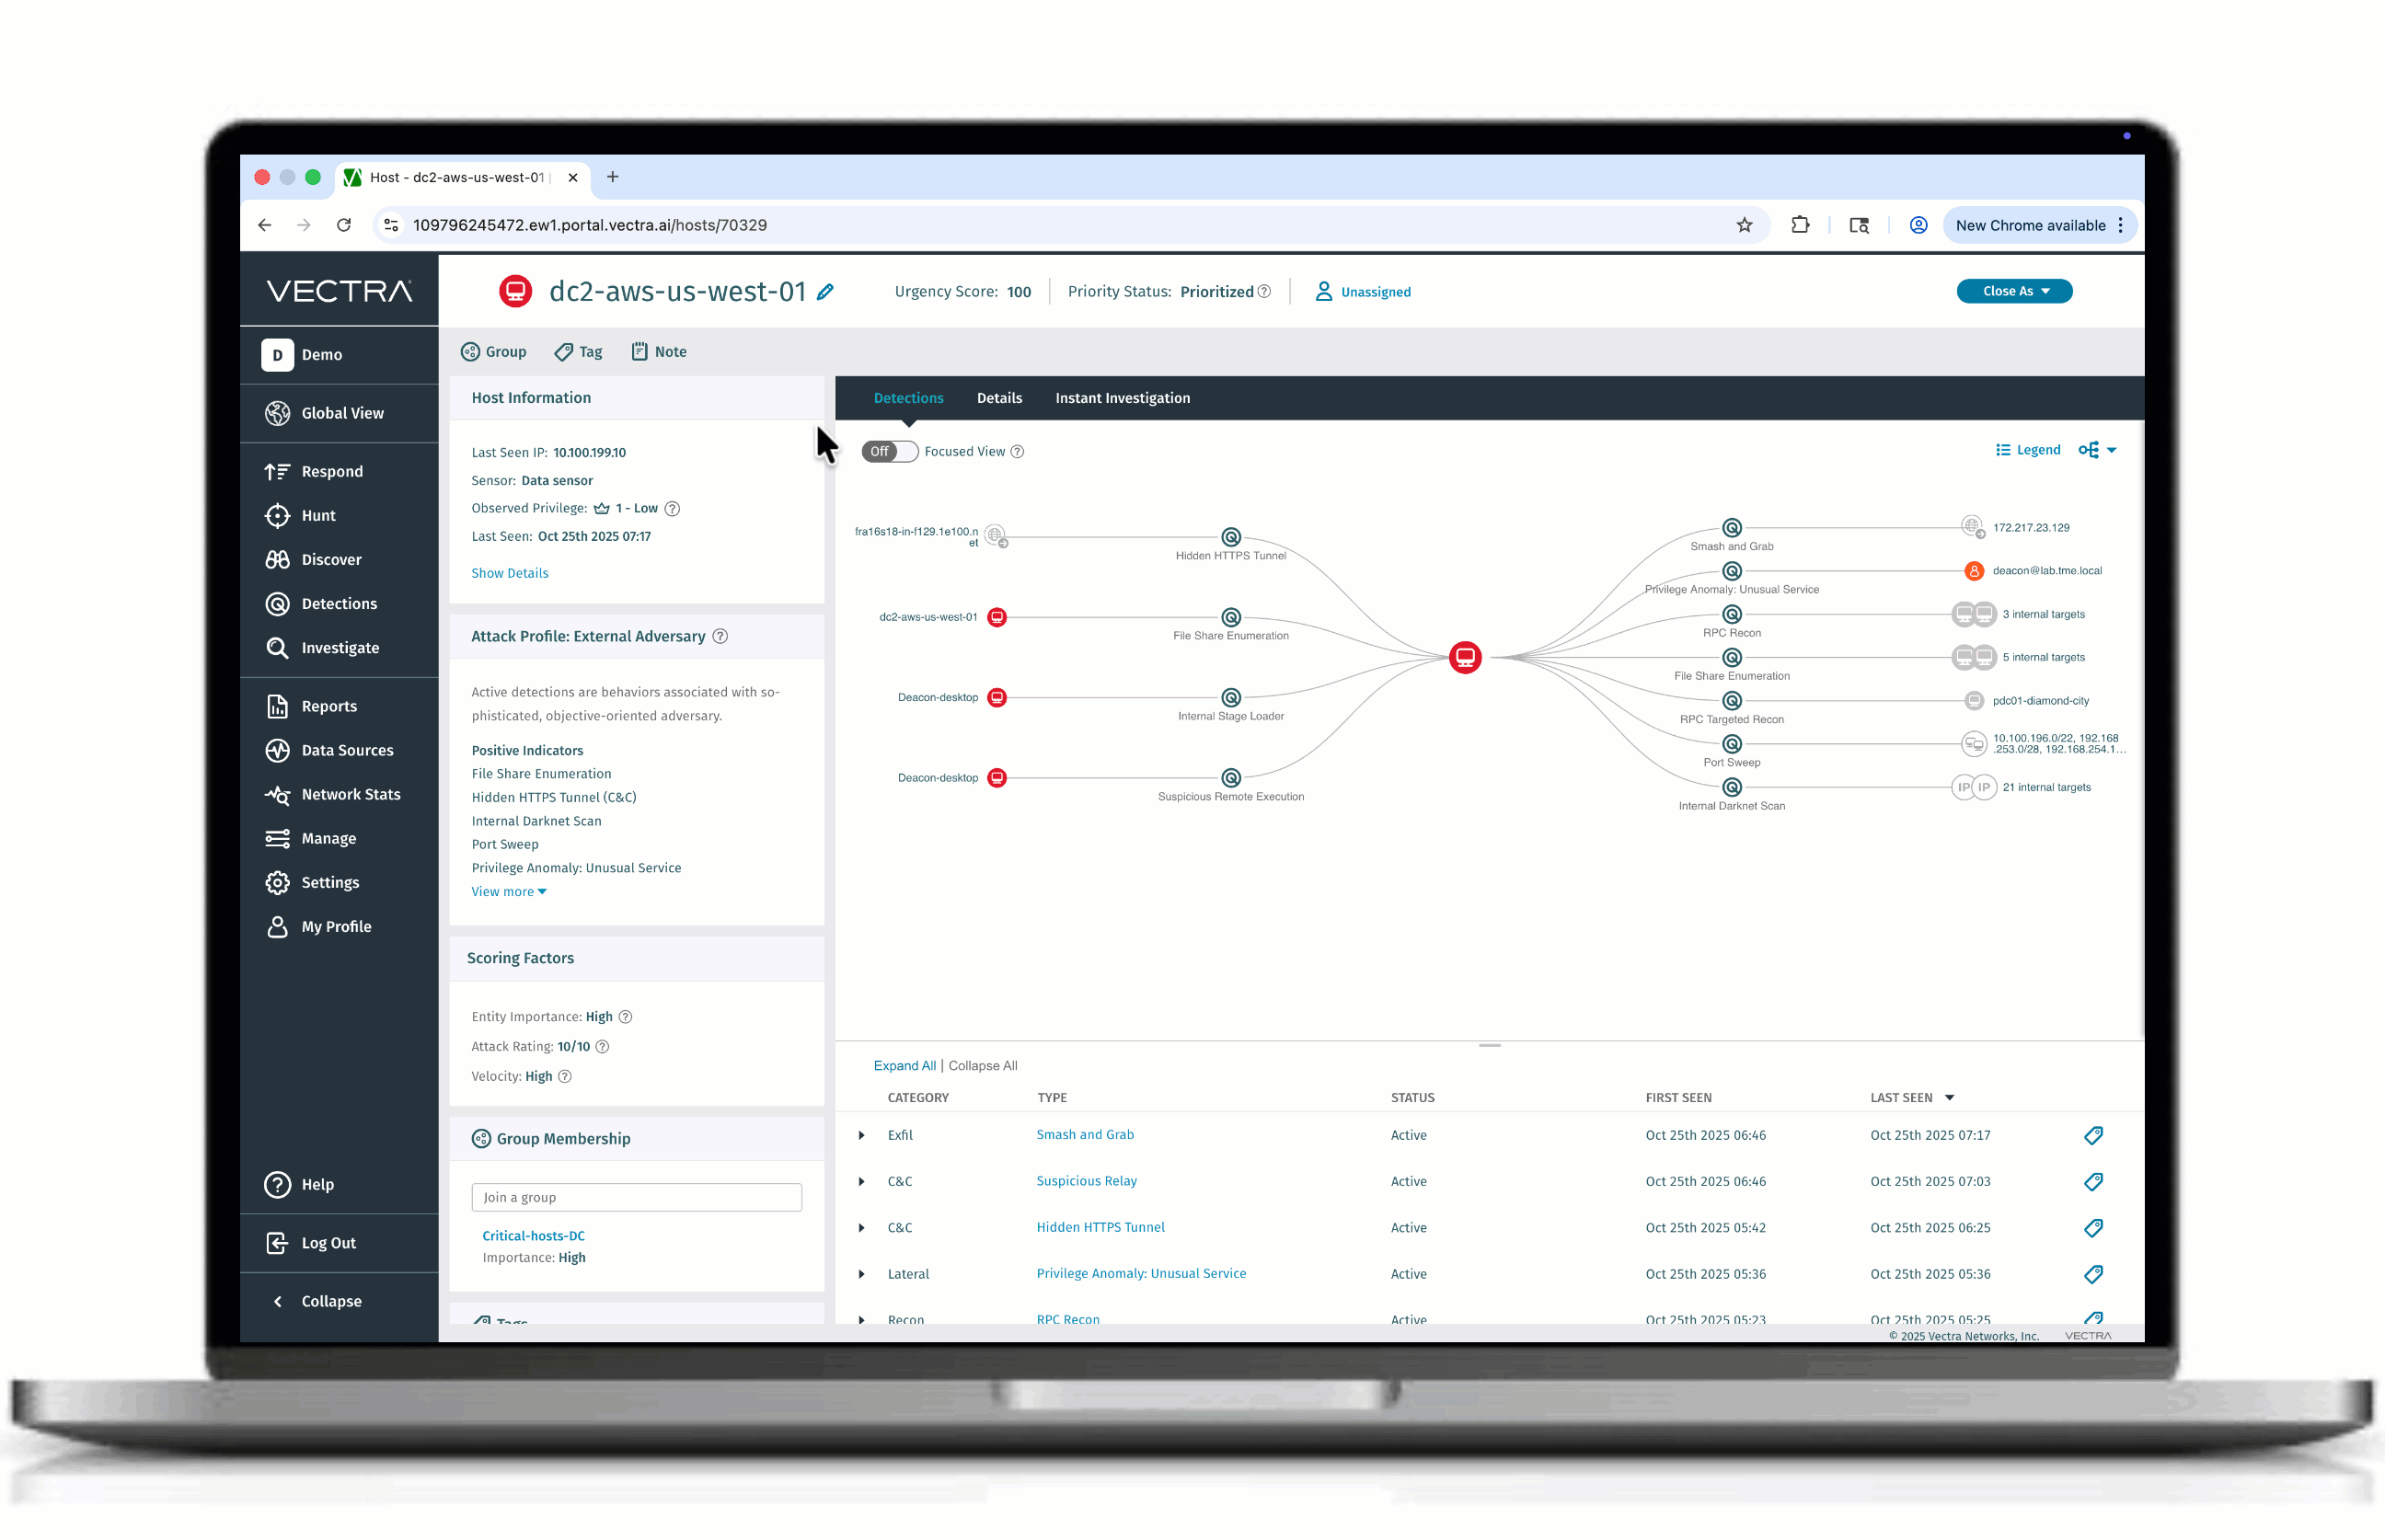Viewport: 2385px width, 1540px height.
Task: Open the graph layout options dropdown
Action: pos(2097,451)
